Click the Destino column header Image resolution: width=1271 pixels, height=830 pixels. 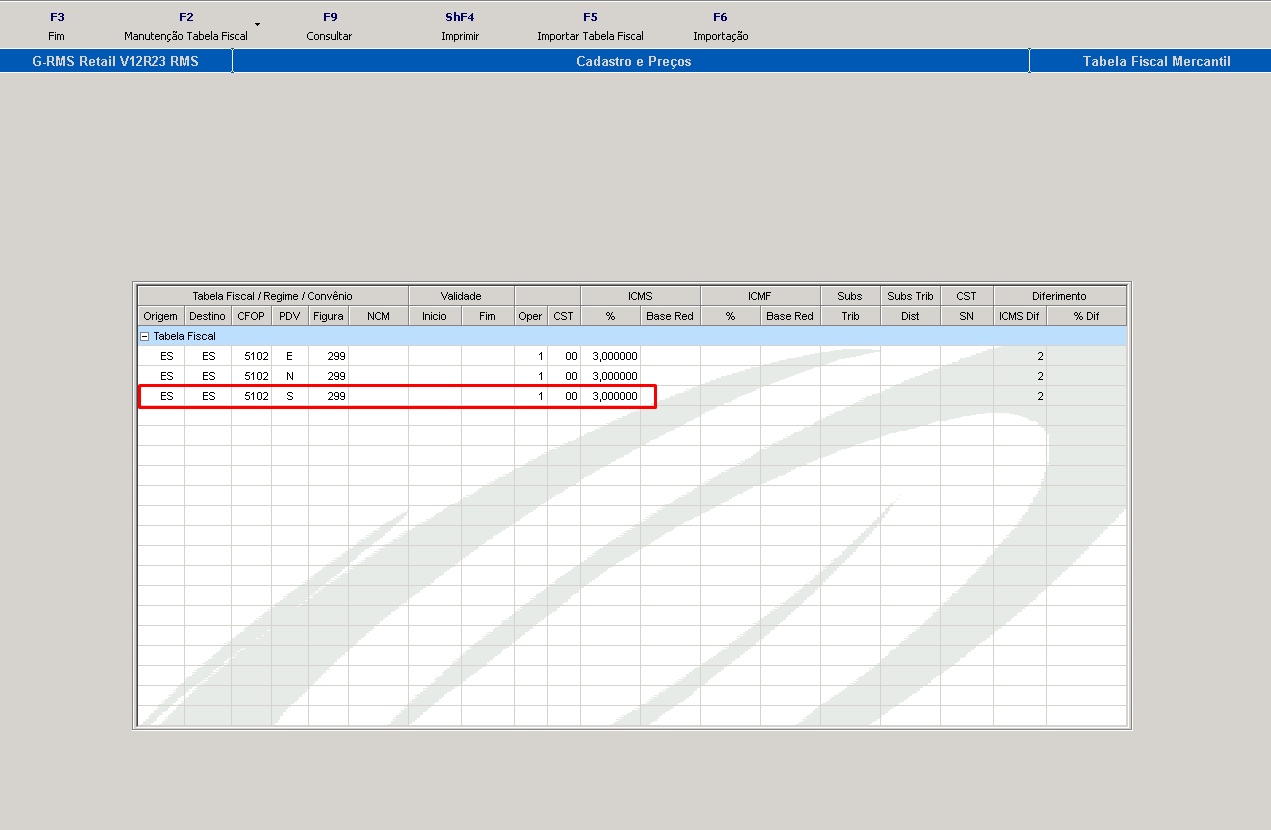[208, 316]
